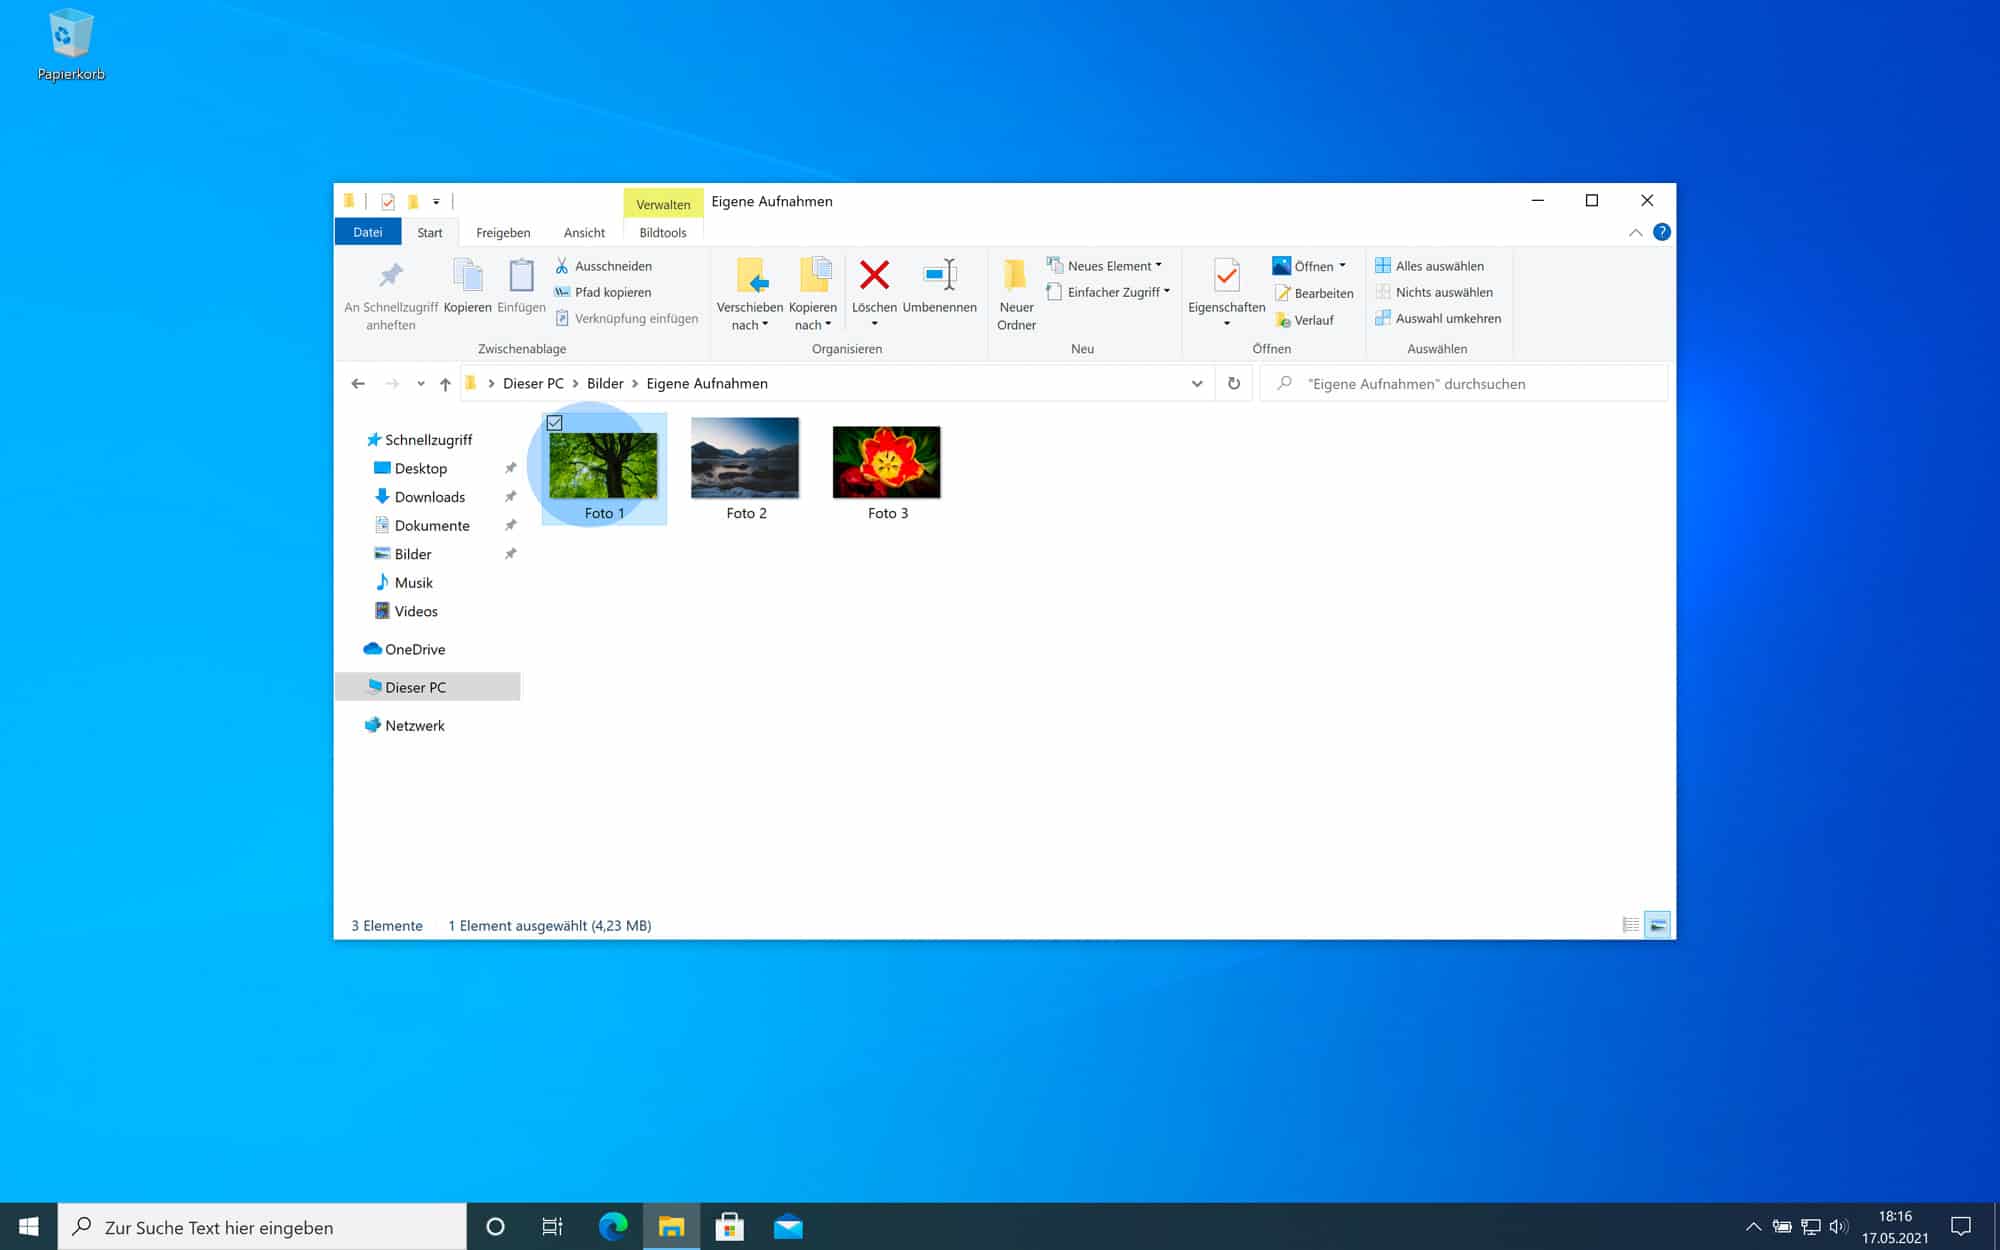Click Nichts auswählen in ribbon
This screenshot has width=2000, height=1250.
point(1434,292)
